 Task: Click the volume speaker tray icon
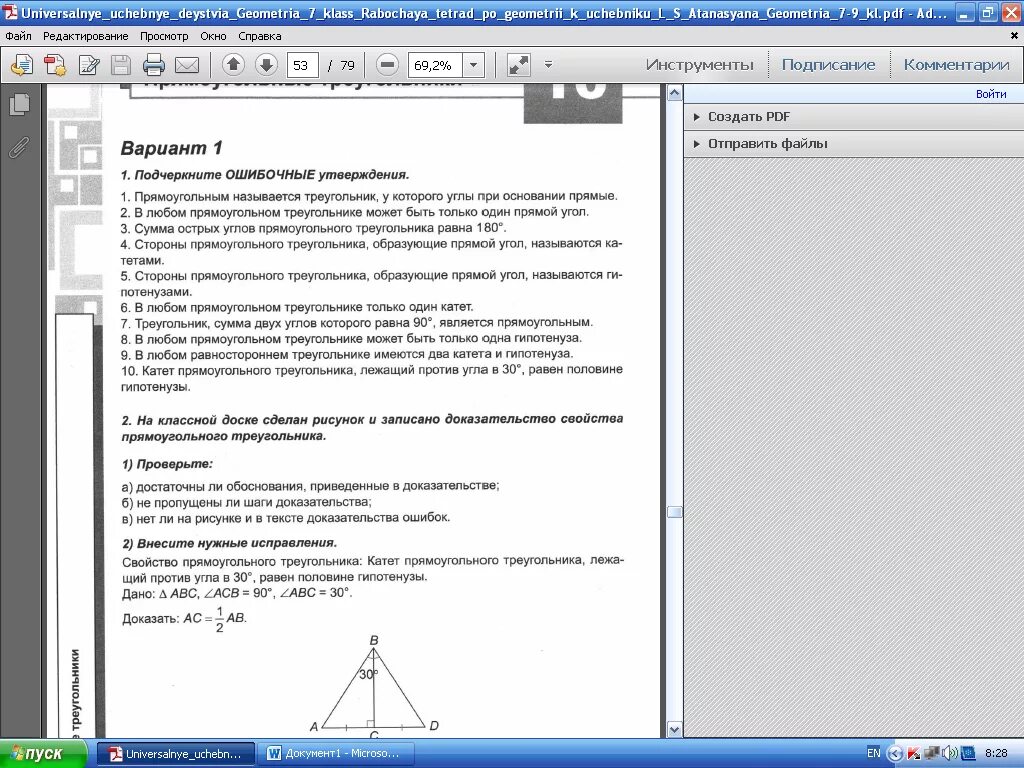click(x=950, y=754)
